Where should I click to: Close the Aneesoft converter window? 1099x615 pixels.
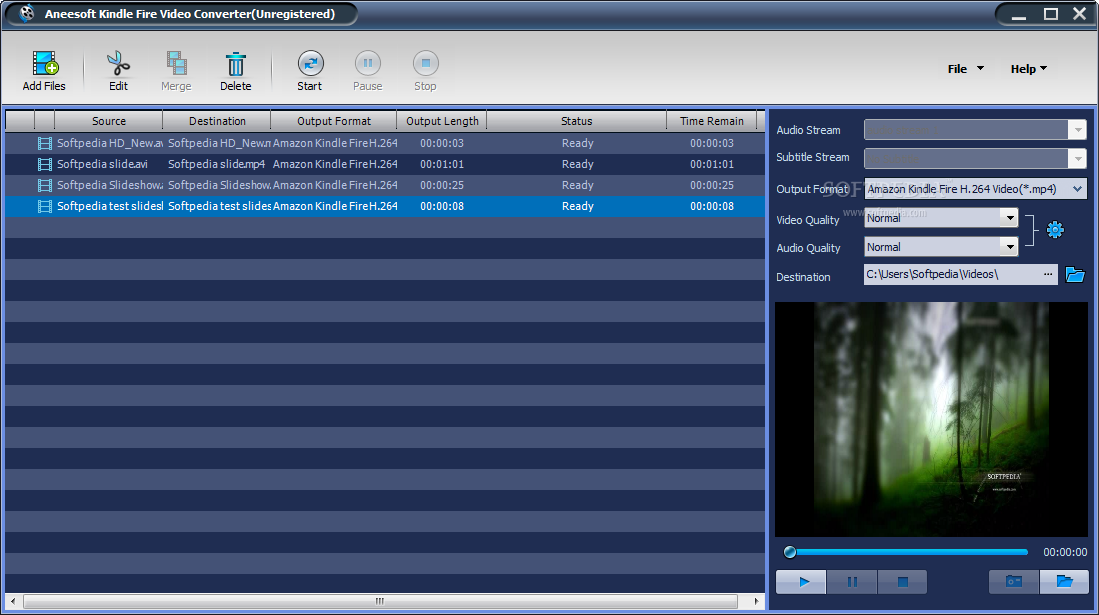[1080, 14]
